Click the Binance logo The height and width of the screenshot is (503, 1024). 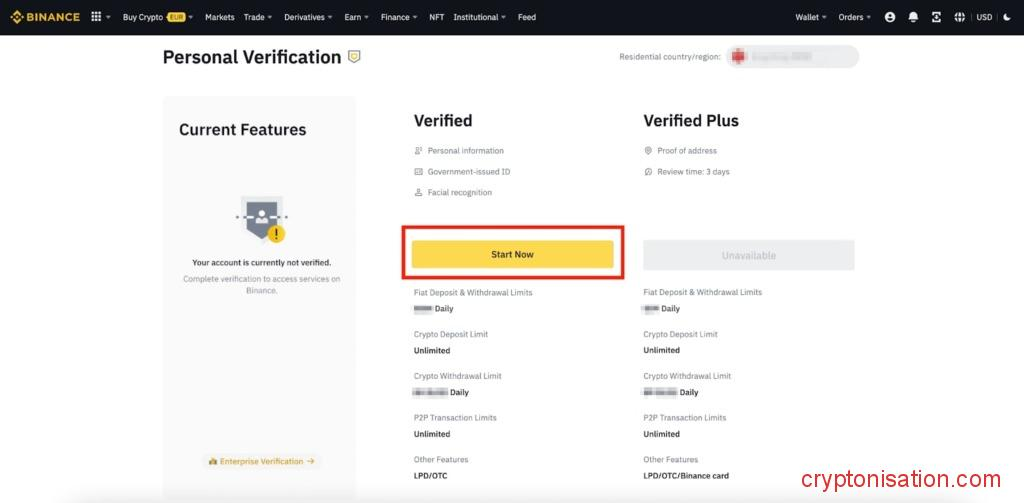(45, 17)
